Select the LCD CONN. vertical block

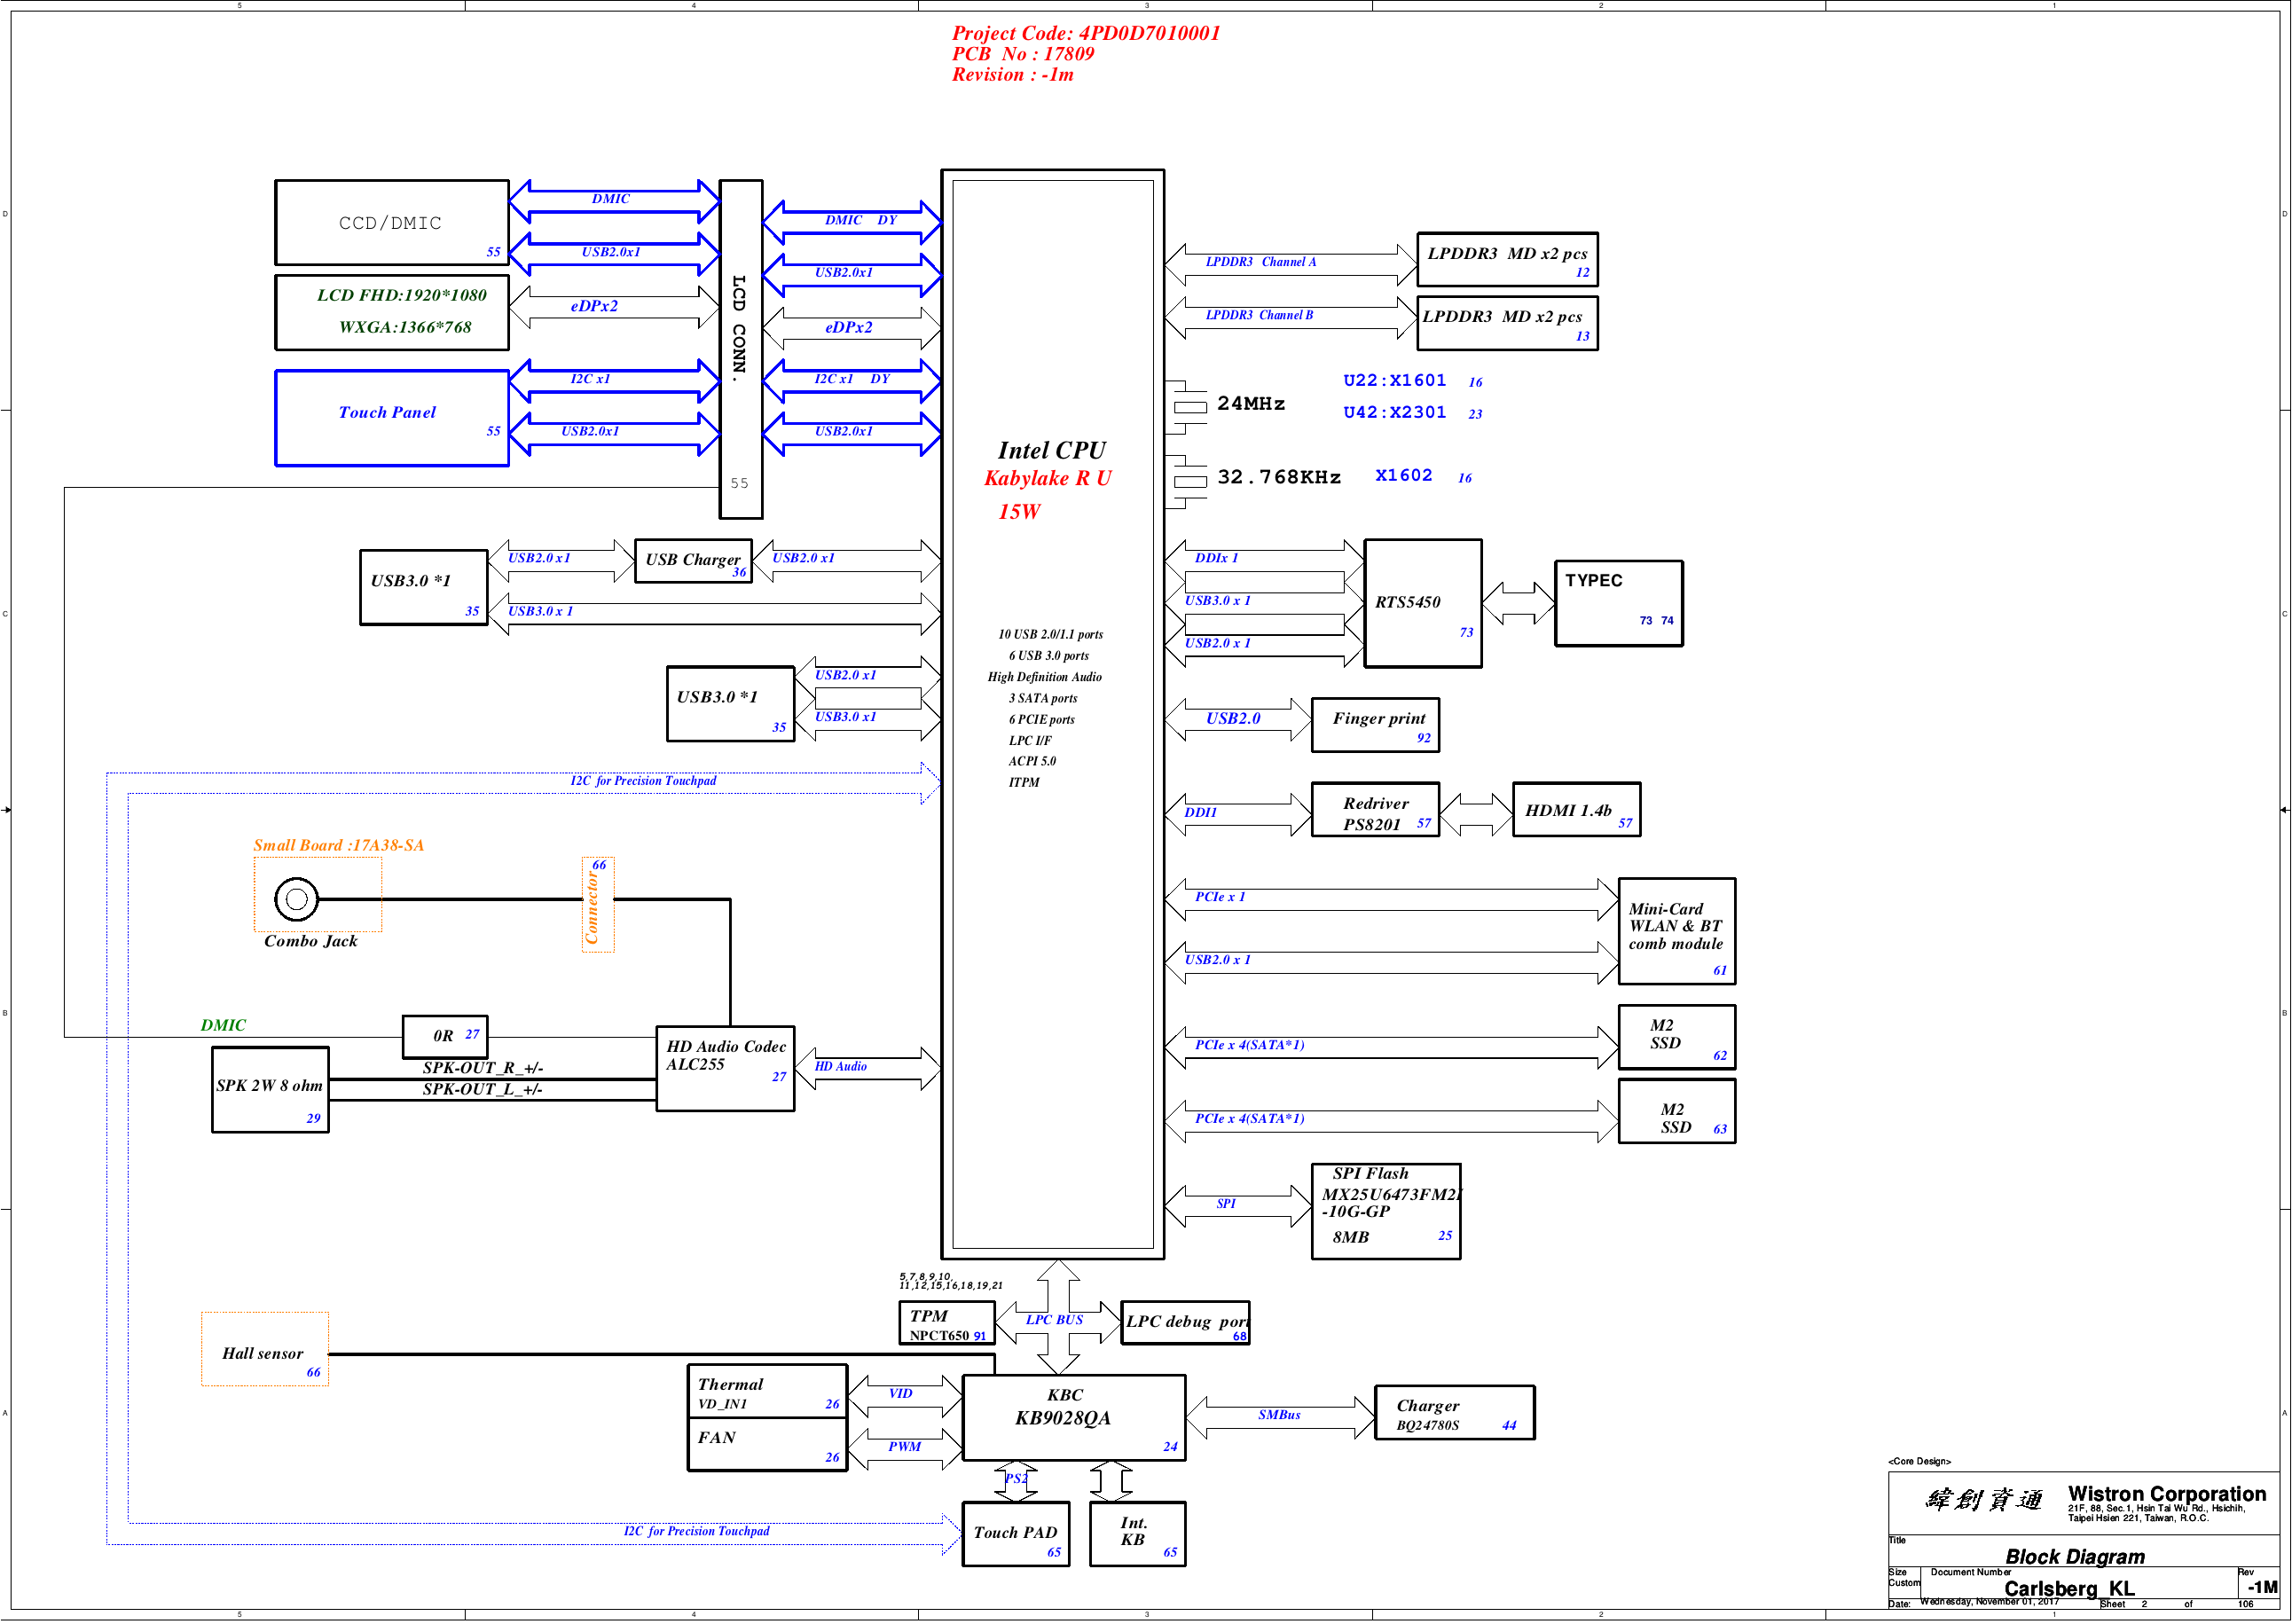(740, 349)
